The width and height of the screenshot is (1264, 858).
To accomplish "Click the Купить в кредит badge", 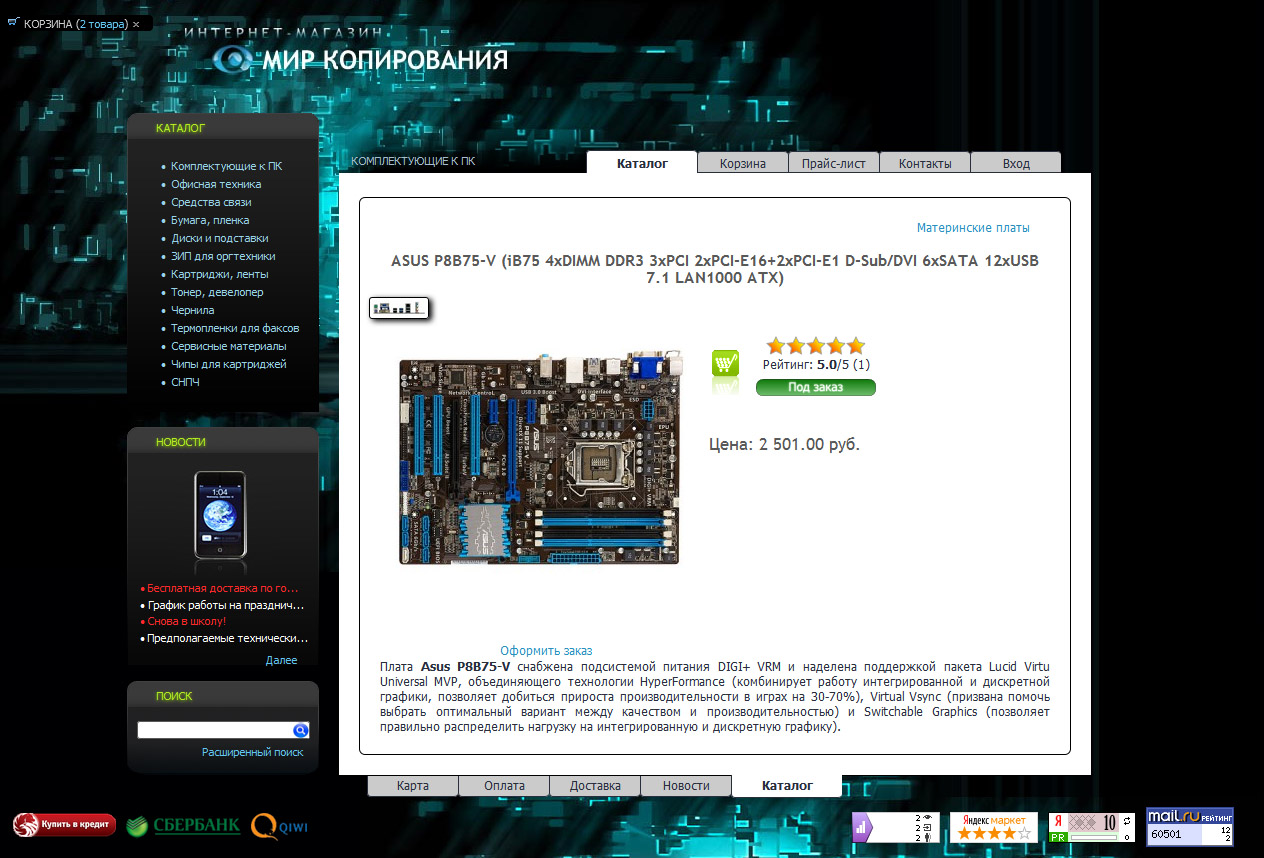I will (64, 825).
